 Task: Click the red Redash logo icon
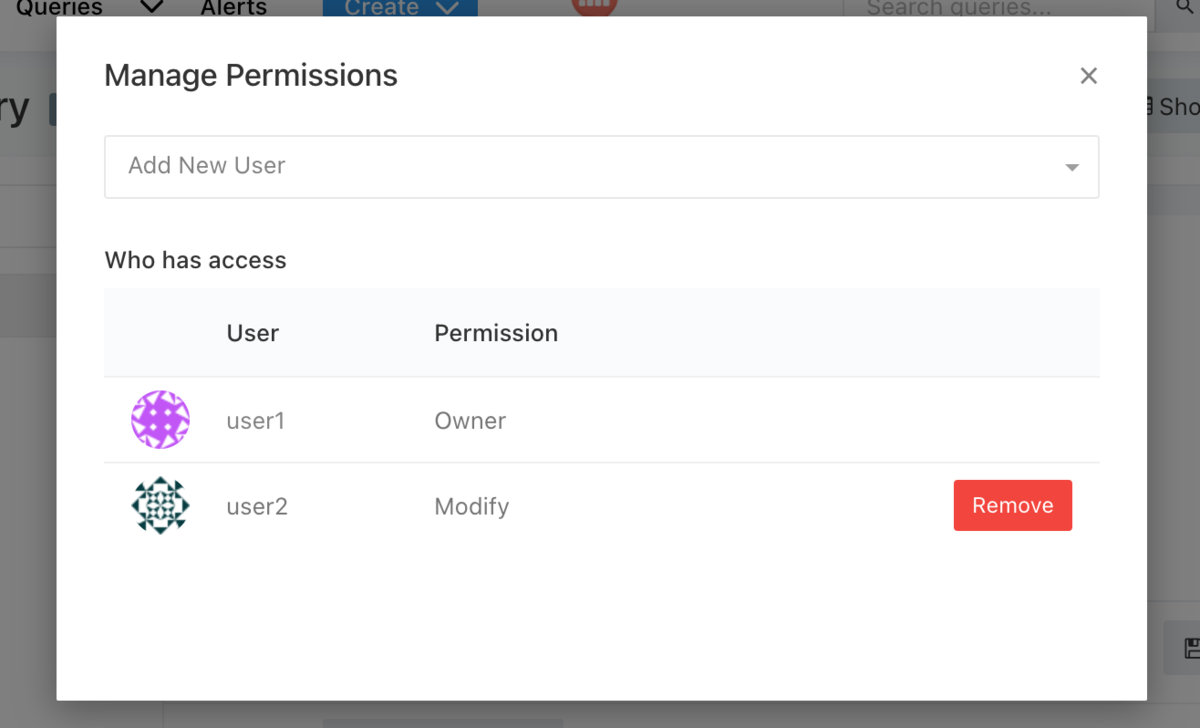(594, 6)
